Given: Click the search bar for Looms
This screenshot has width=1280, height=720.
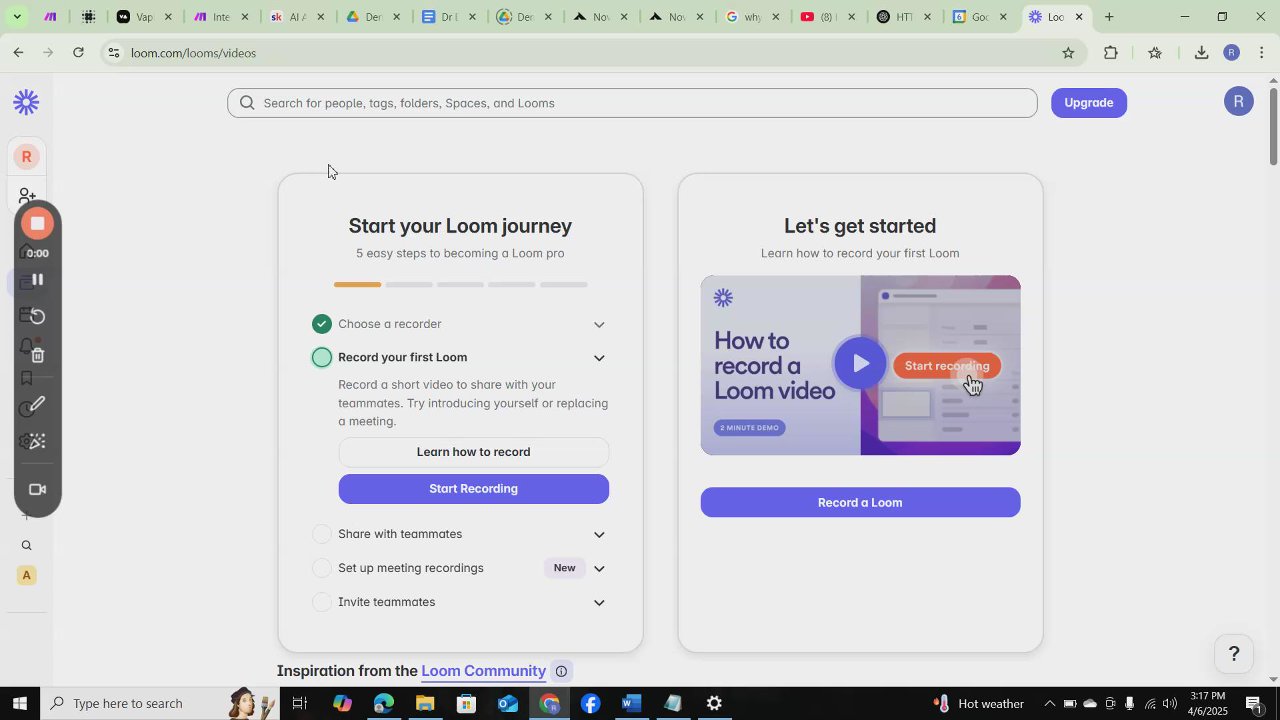Looking at the screenshot, I should 632,103.
